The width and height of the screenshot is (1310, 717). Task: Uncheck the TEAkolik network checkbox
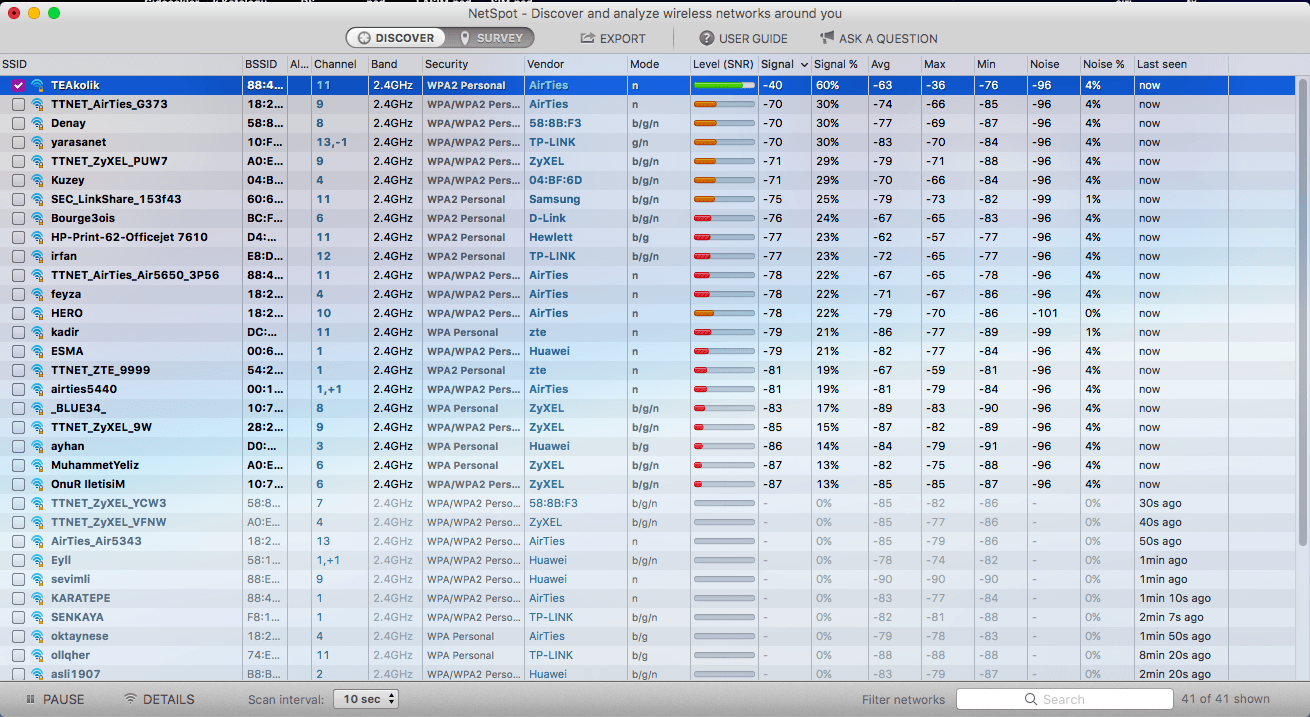[18, 85]
